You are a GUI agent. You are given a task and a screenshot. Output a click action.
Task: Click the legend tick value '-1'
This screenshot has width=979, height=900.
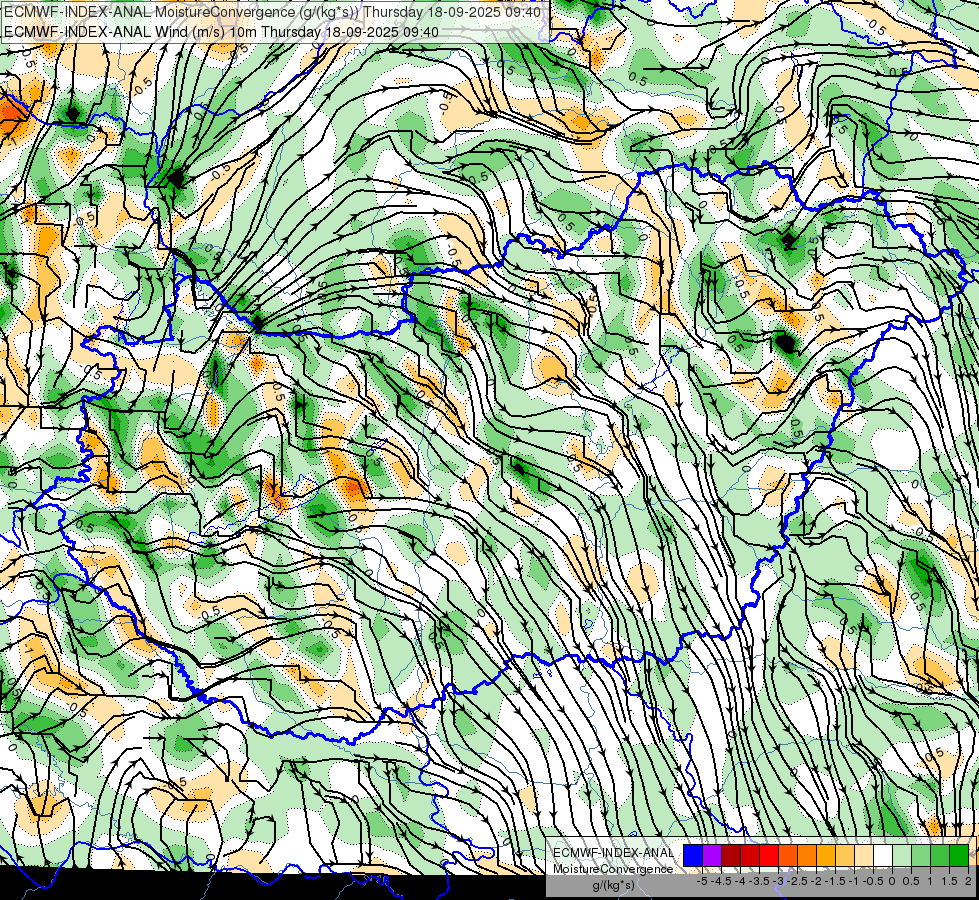[854, 881]
